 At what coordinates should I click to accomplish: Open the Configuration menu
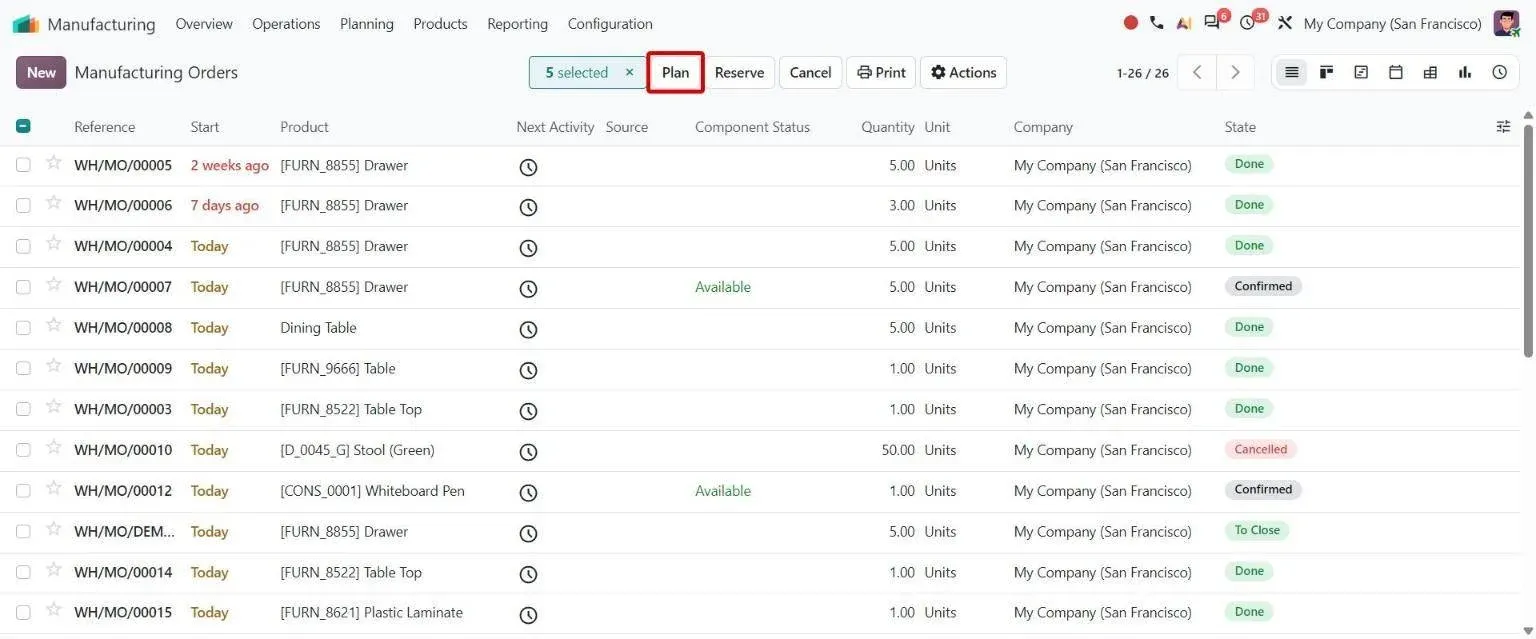pyautogui.click(x=610, y=23)
